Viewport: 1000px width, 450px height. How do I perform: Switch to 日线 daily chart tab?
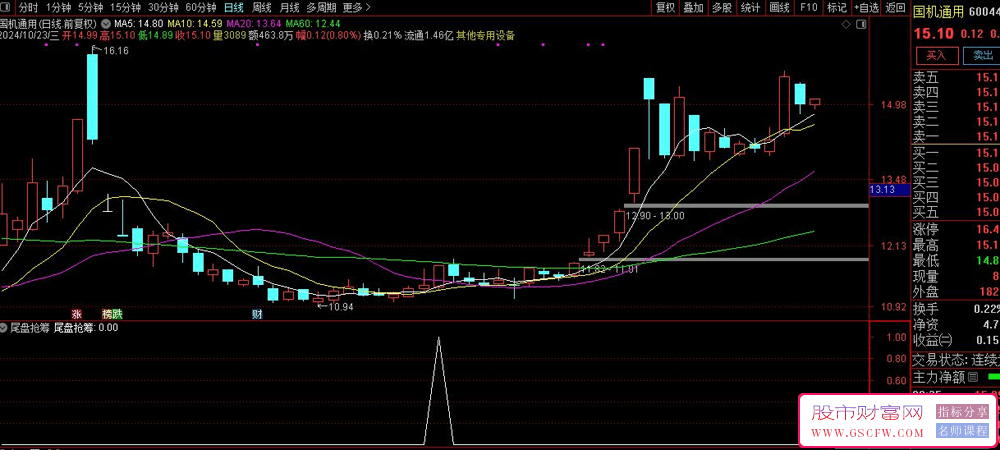(x=233, y=8)
